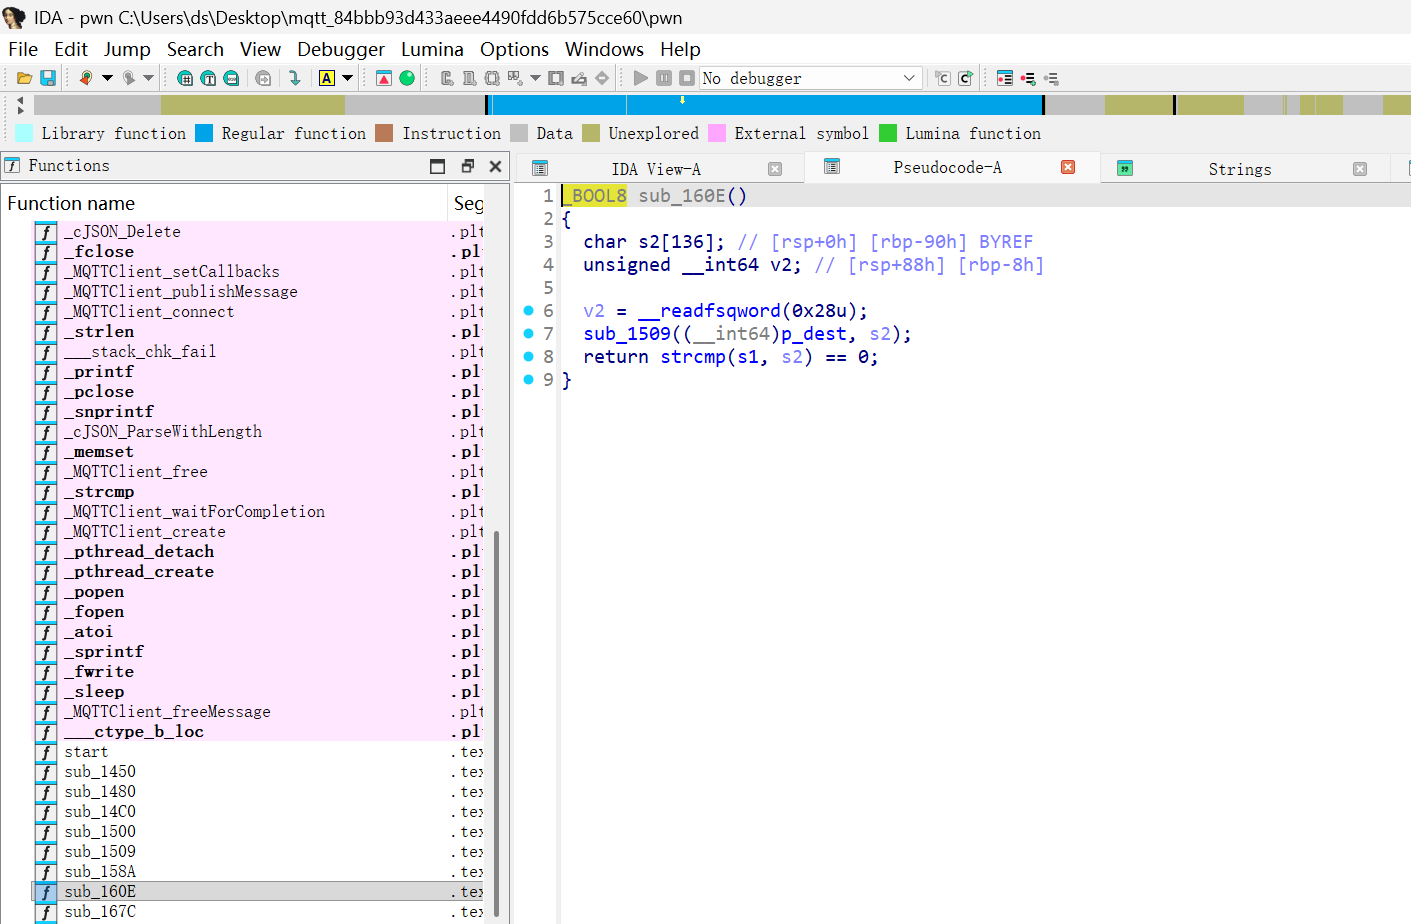
Task: Toggle breakpoint dot on line 8
Action: (x=529, y=357)
